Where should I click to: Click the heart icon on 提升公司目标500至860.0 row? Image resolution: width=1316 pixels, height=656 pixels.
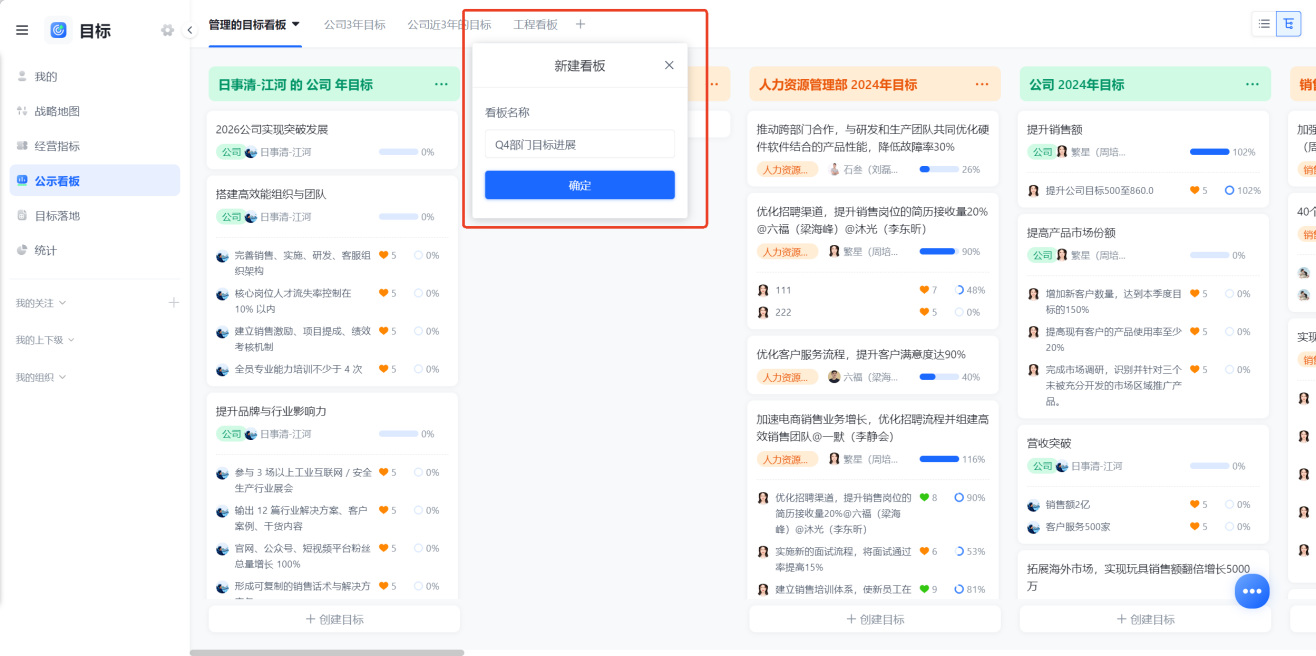[1194, 190]
